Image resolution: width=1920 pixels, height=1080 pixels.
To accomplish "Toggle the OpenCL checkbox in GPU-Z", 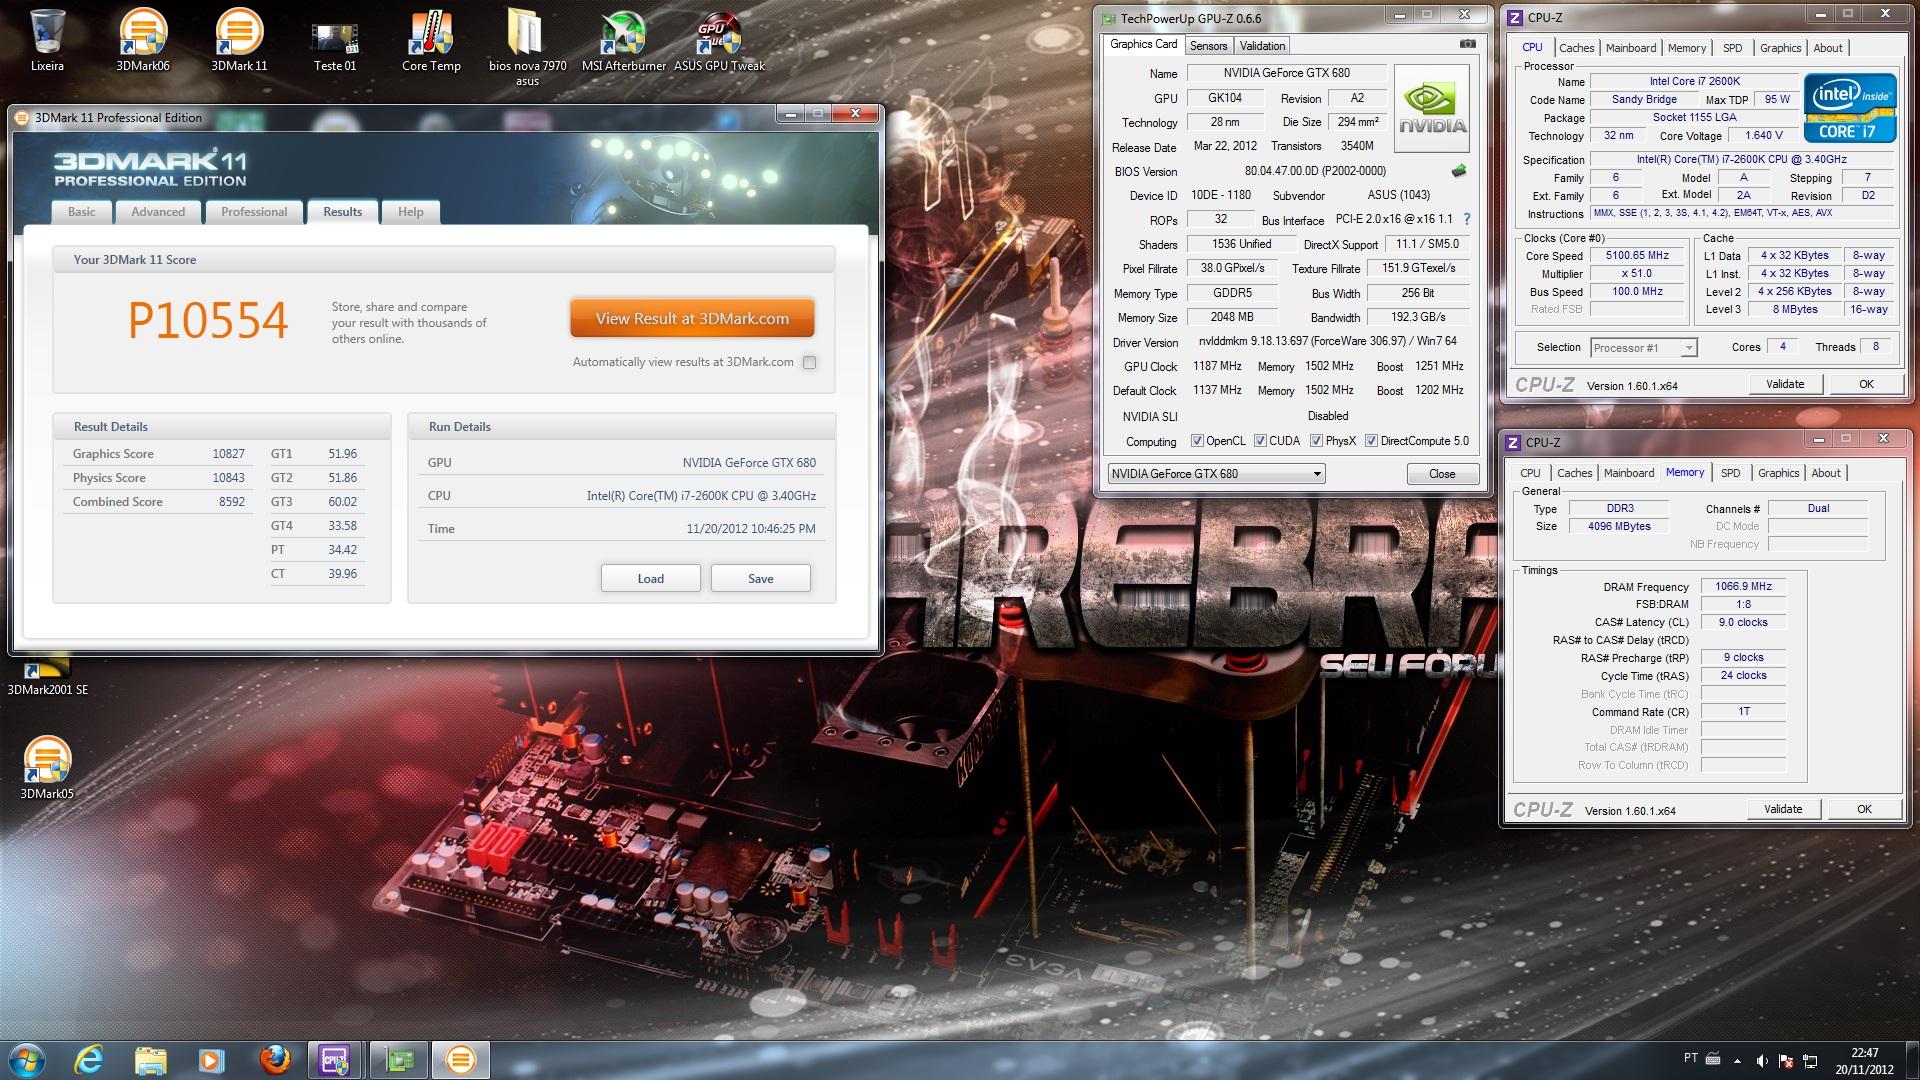I will click(1197, 441).
